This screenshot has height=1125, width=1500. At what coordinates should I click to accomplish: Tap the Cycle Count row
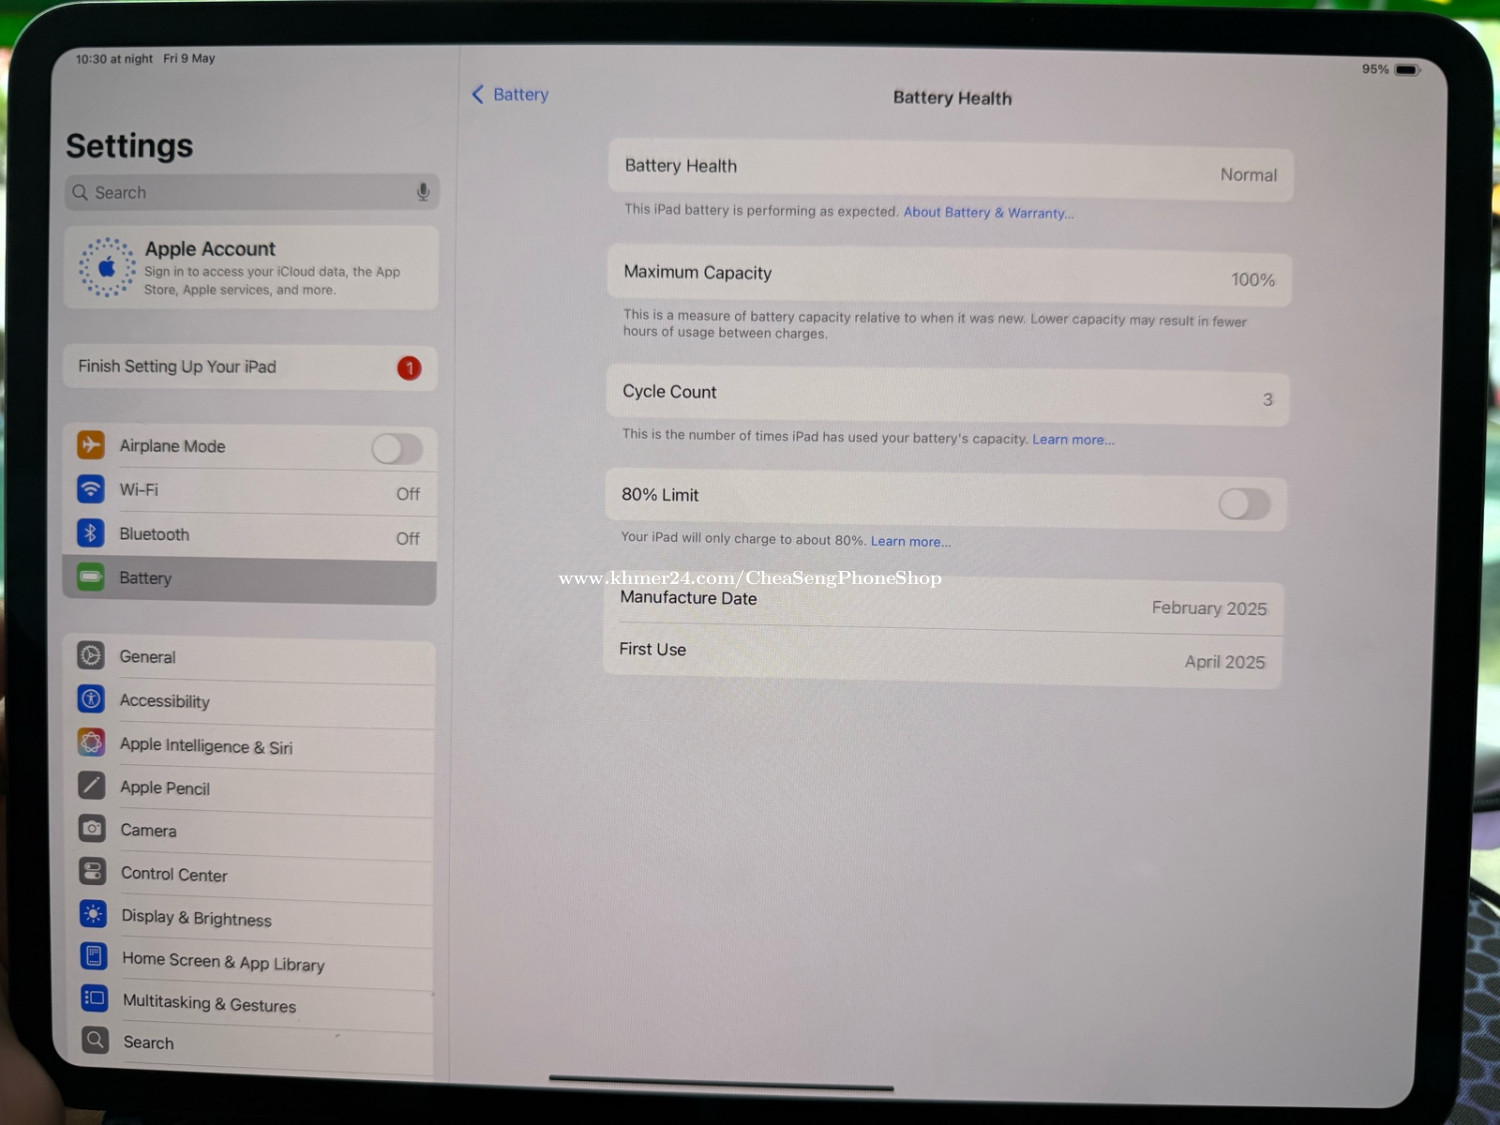coord(947,395)
